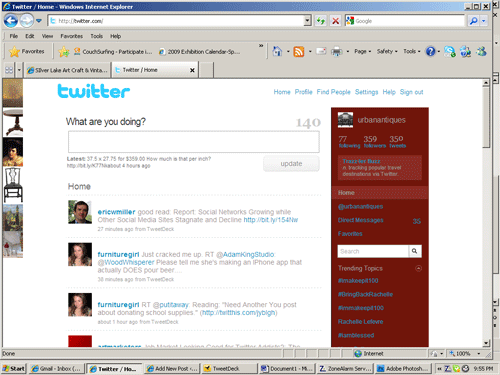Open the tab list dropdown arrow

pyautogui.click(x=19, y=70)
